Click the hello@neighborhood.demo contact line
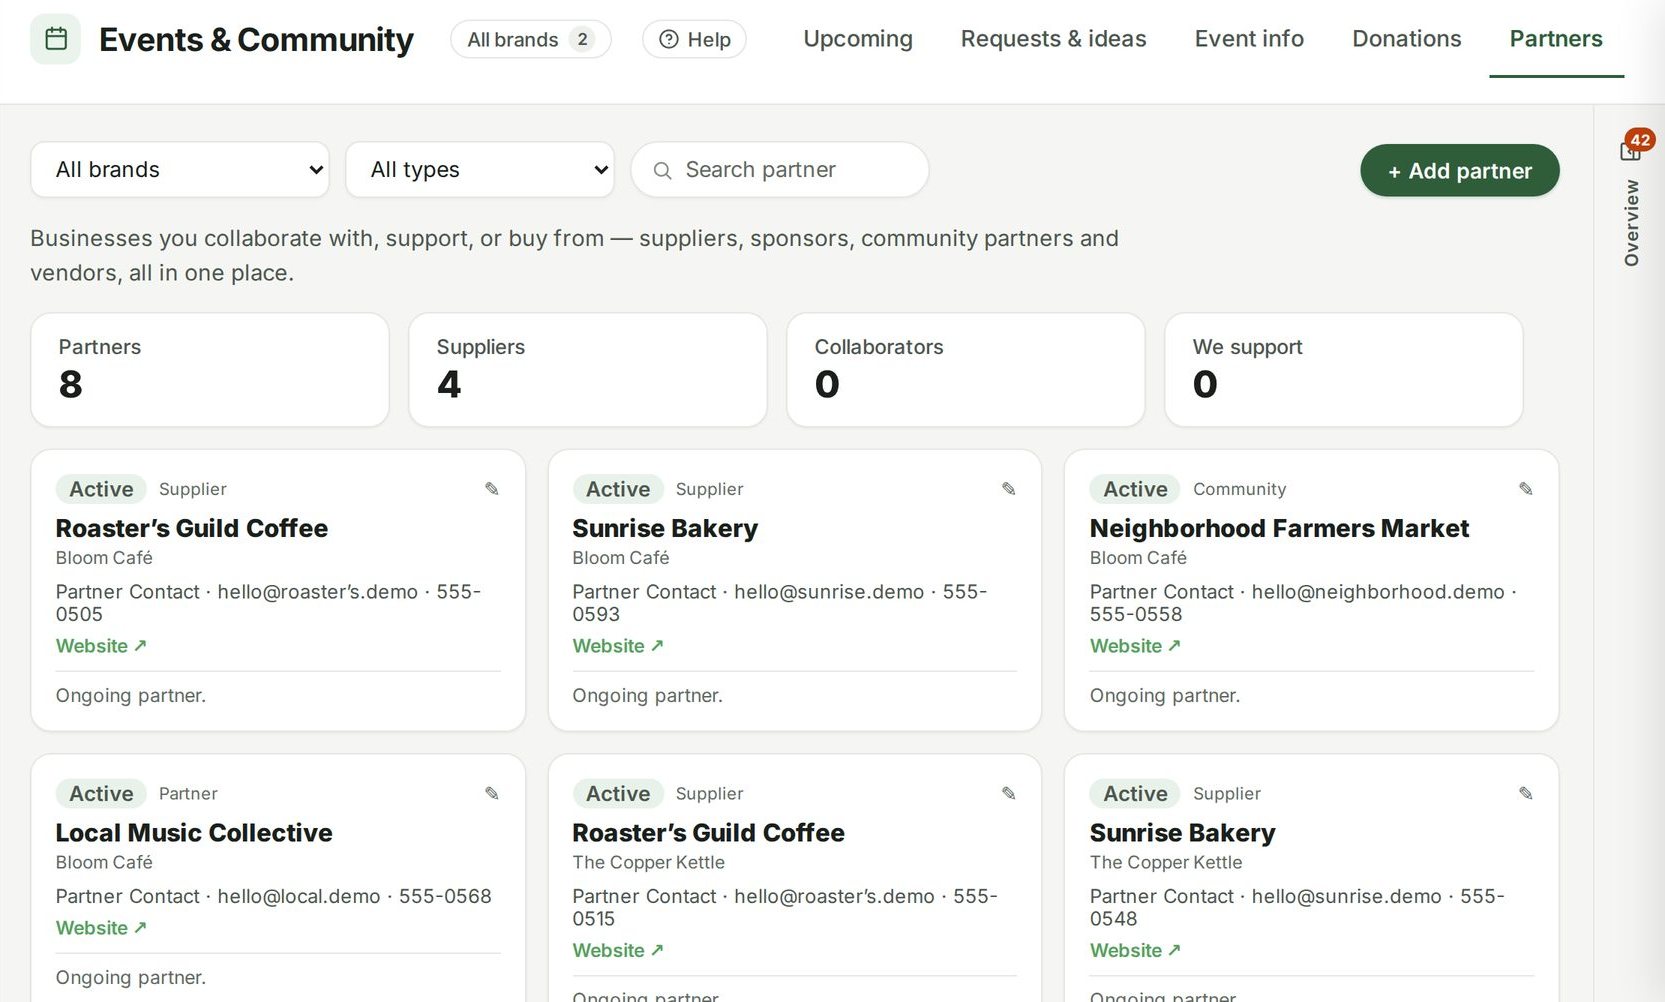 1303,603
